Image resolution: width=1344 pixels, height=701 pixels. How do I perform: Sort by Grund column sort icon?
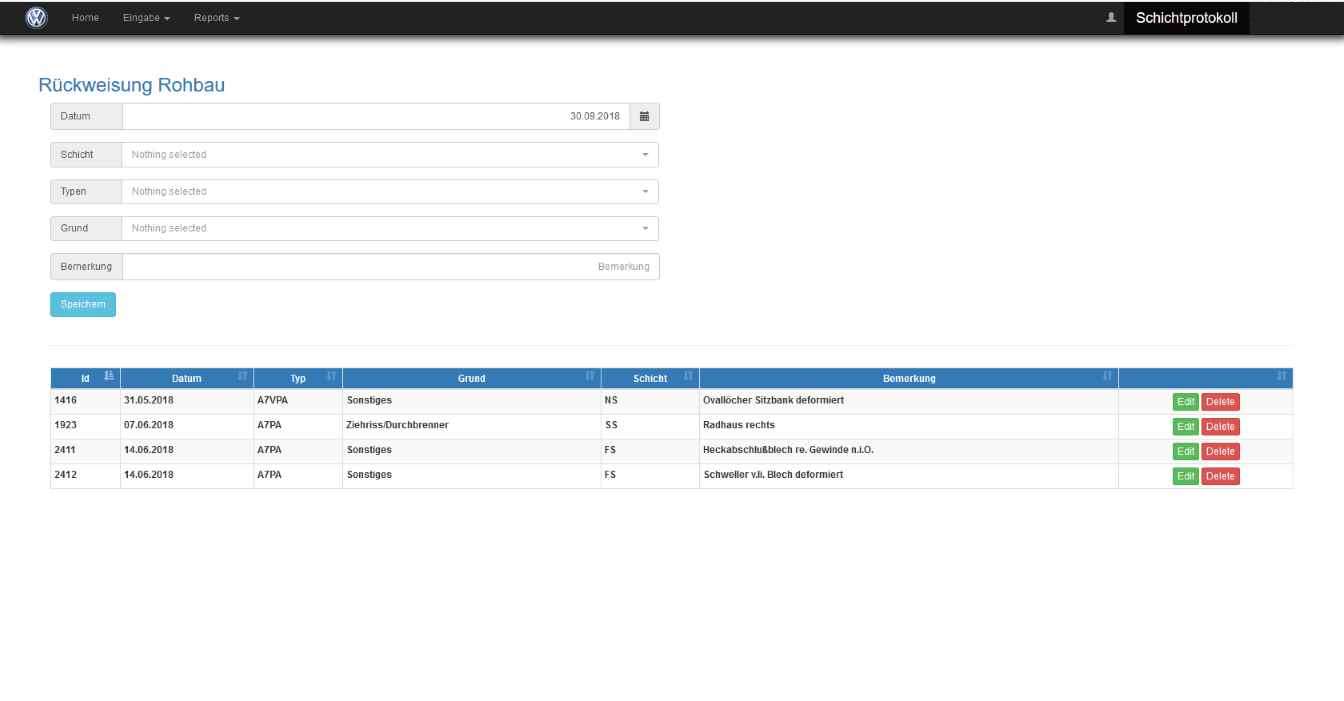tap(590, 377)
